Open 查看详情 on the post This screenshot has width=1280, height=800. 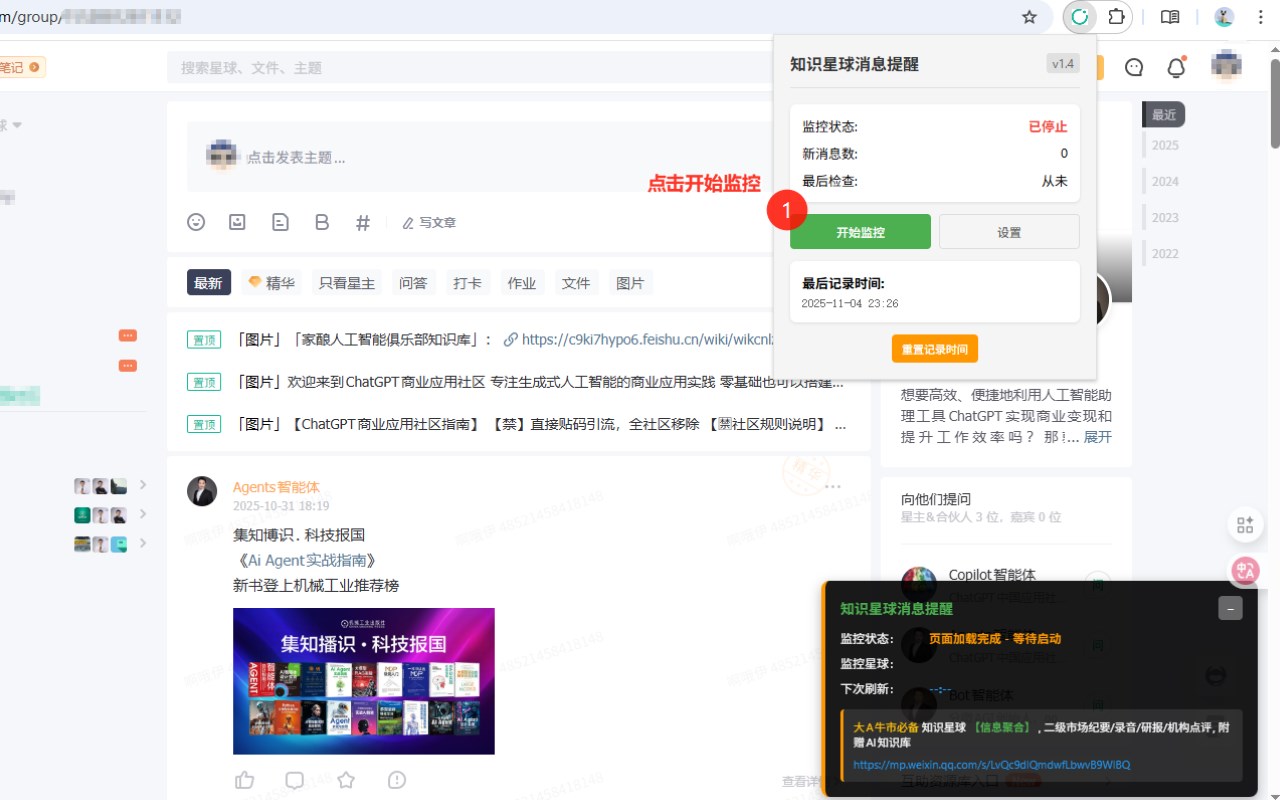point(802,781)
